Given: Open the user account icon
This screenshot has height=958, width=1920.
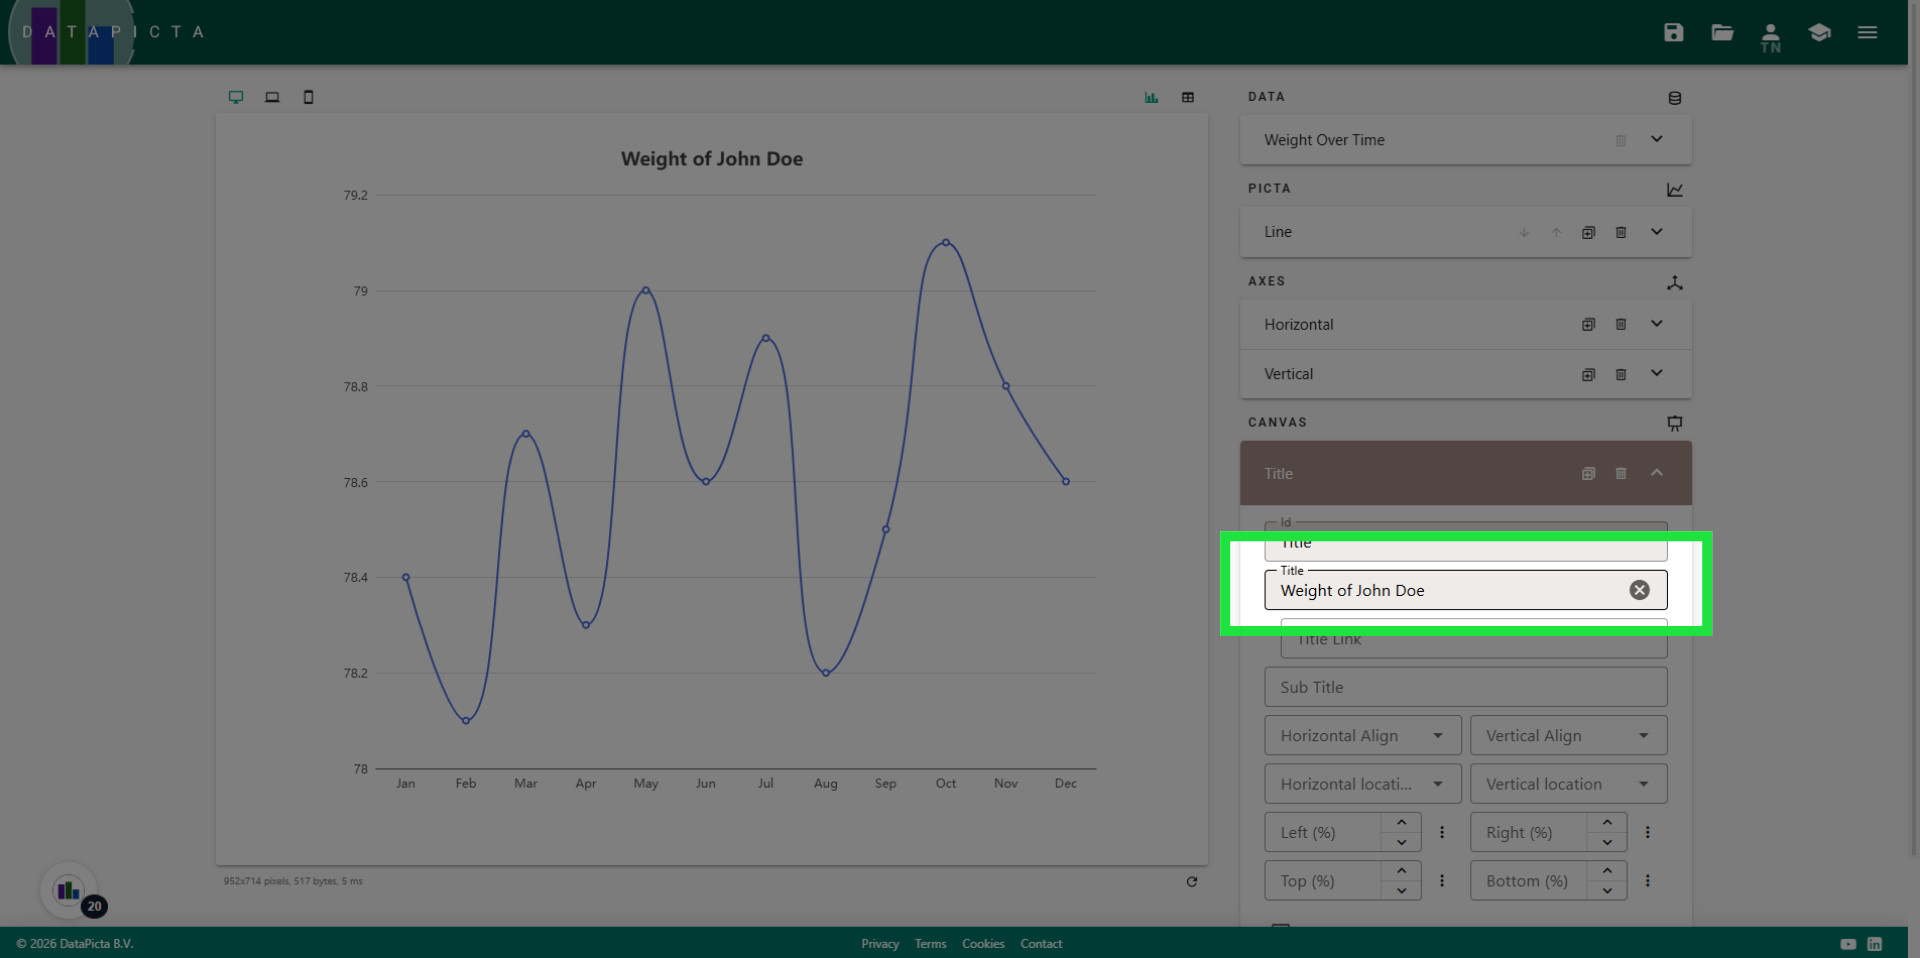Looking at the screenshot, I should [1770, 35].
